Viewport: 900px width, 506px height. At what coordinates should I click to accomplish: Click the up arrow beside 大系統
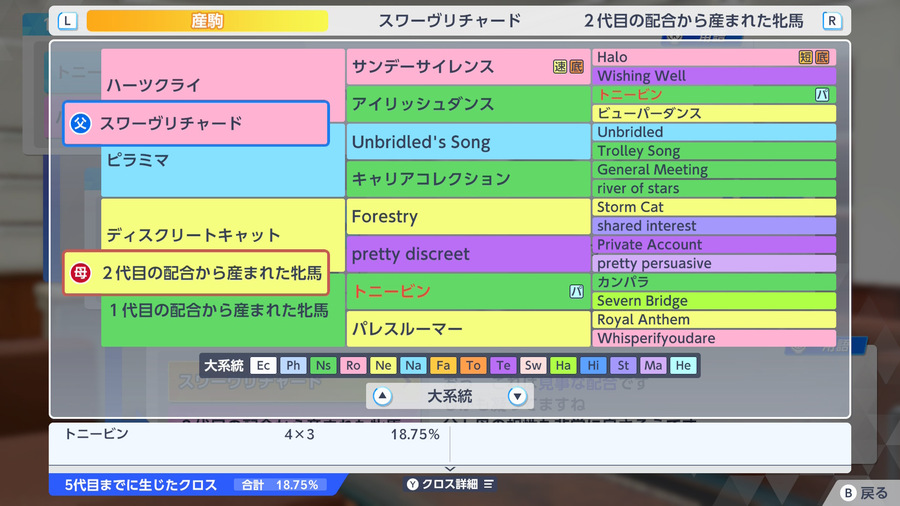coord(382,396)
